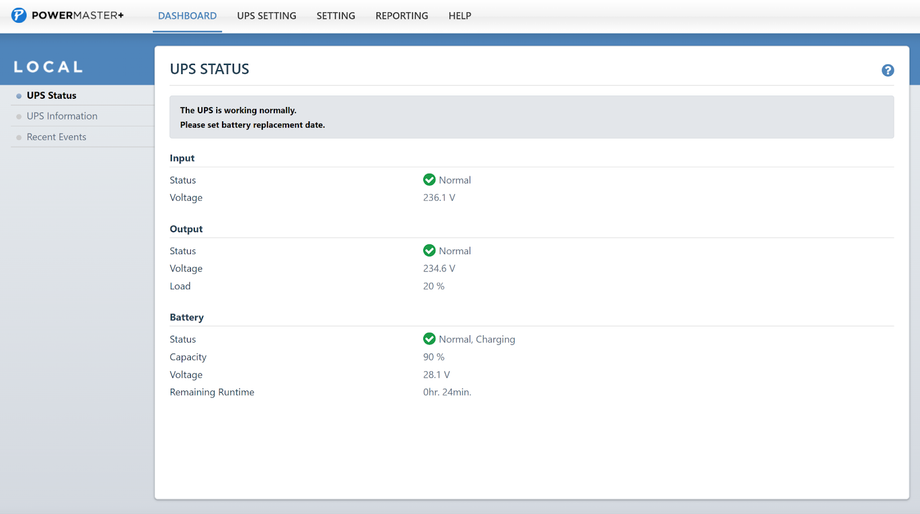
Task: Click the PowerMaster+ logo icon
Action: (19, 15)
